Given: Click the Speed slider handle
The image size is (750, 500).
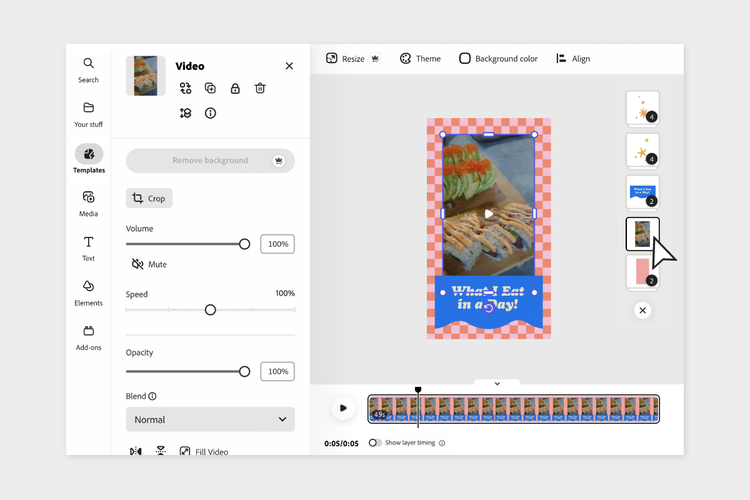Looking at the screenshot, I should click(x=210, y=310).
